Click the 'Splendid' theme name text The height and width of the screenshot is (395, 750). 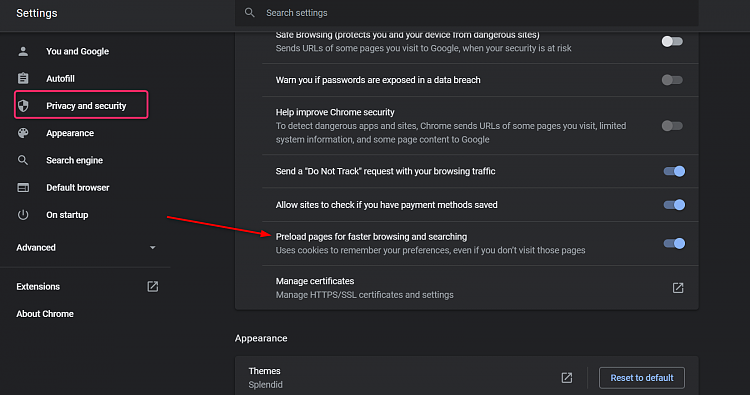point(265,385)
